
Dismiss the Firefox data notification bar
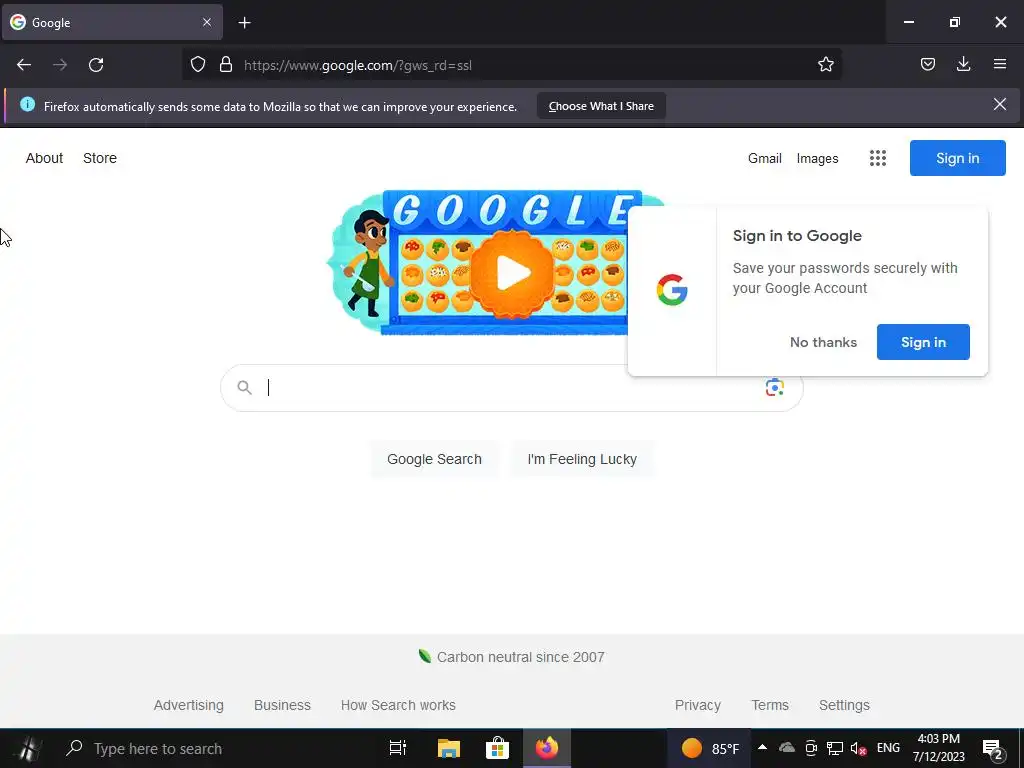pyautogui.click(x=999, y=104)
